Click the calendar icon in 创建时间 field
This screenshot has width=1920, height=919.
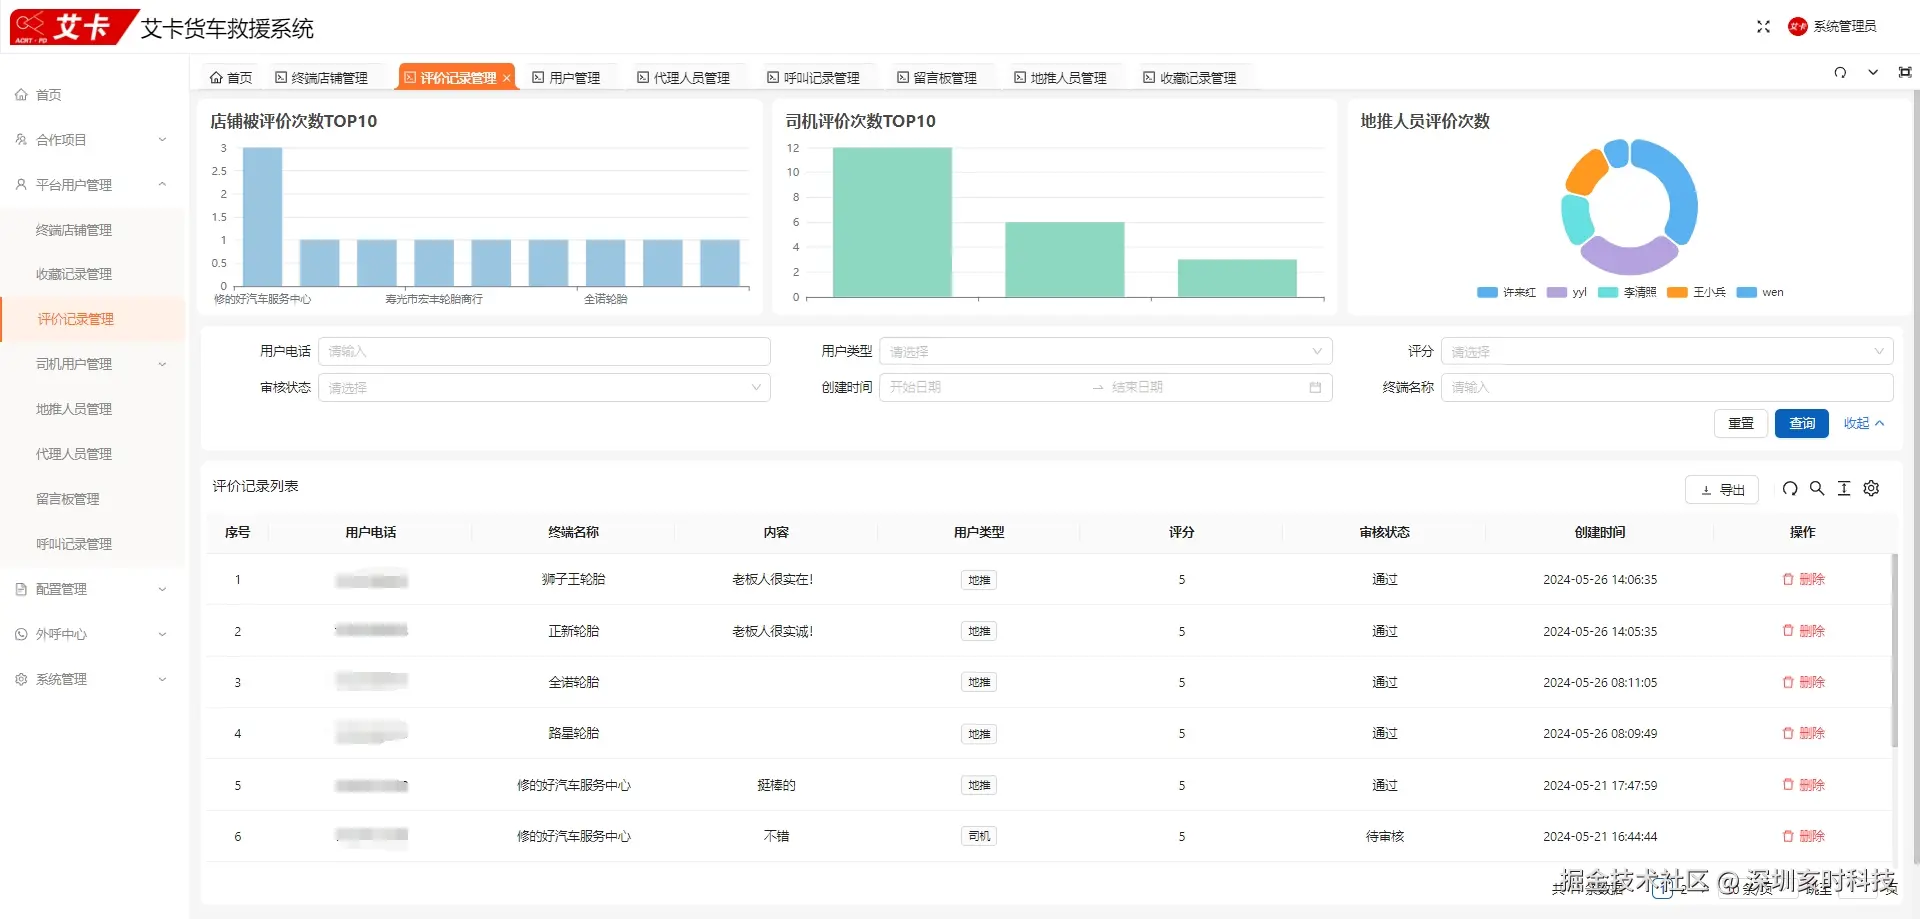pos(1315,387)
